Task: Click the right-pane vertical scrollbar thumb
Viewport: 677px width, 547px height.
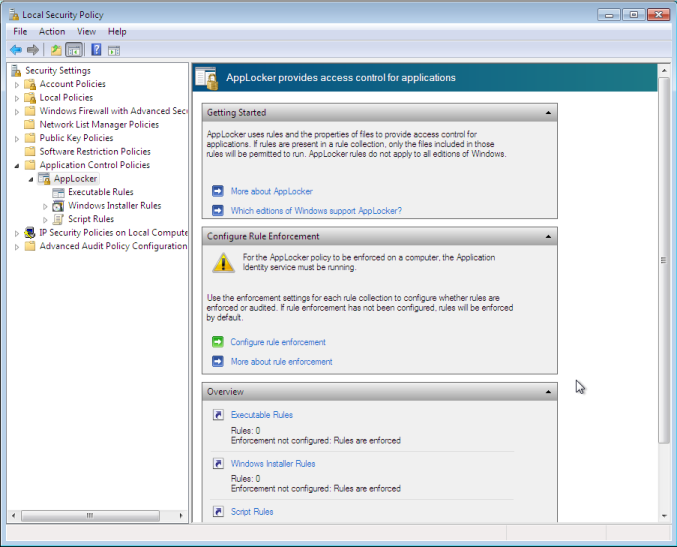Action: (664, 260)
